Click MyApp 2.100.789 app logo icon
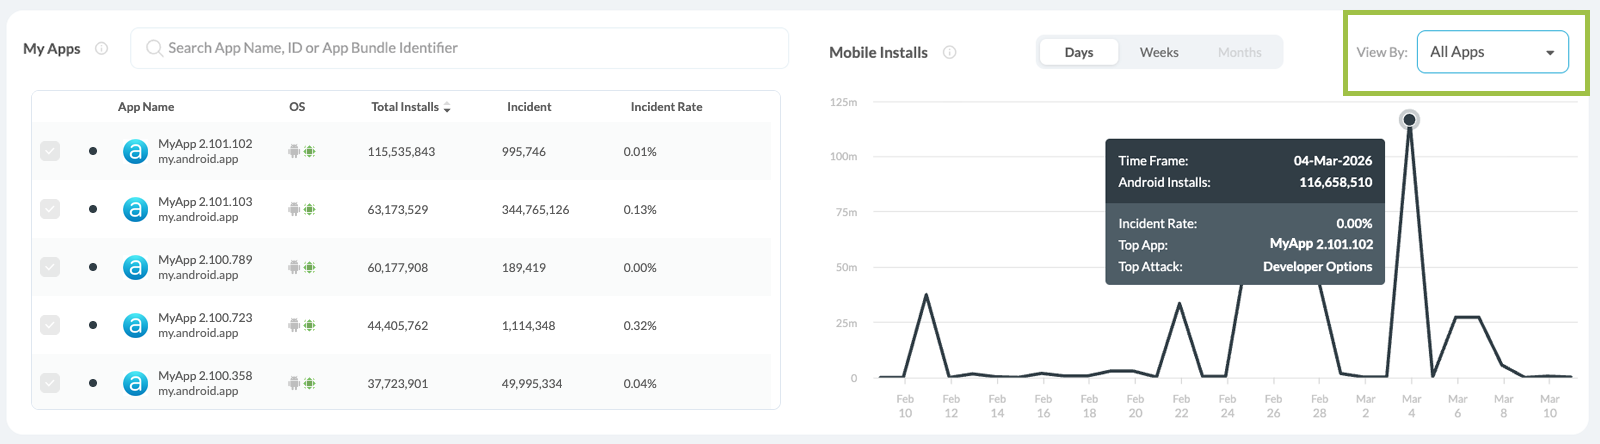Image resolution: width=1600 pixels, height=444 pixels. (135, 268)
